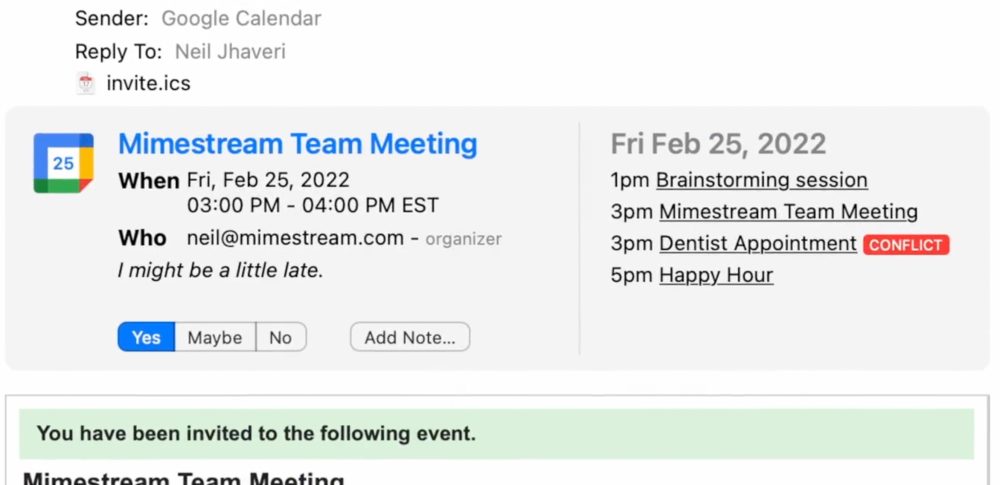Viewport: 1000px width, 485px height.
Task: Accept the invite with Yes
Action: (x=146, y=337)
